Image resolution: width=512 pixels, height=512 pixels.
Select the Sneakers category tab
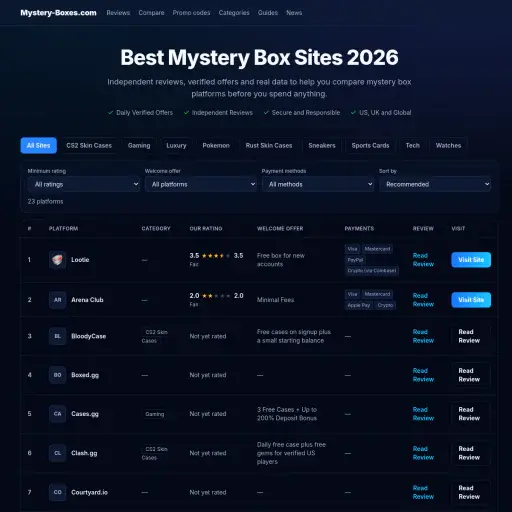322,145
